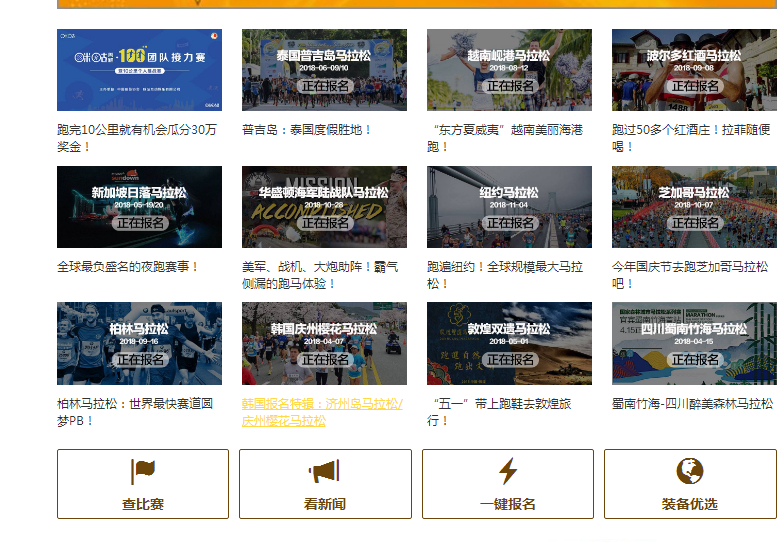Click the link 全球最负盛名的夜跑赛事
The width and height of the screenshot is (782, 542).
point(128,267)
